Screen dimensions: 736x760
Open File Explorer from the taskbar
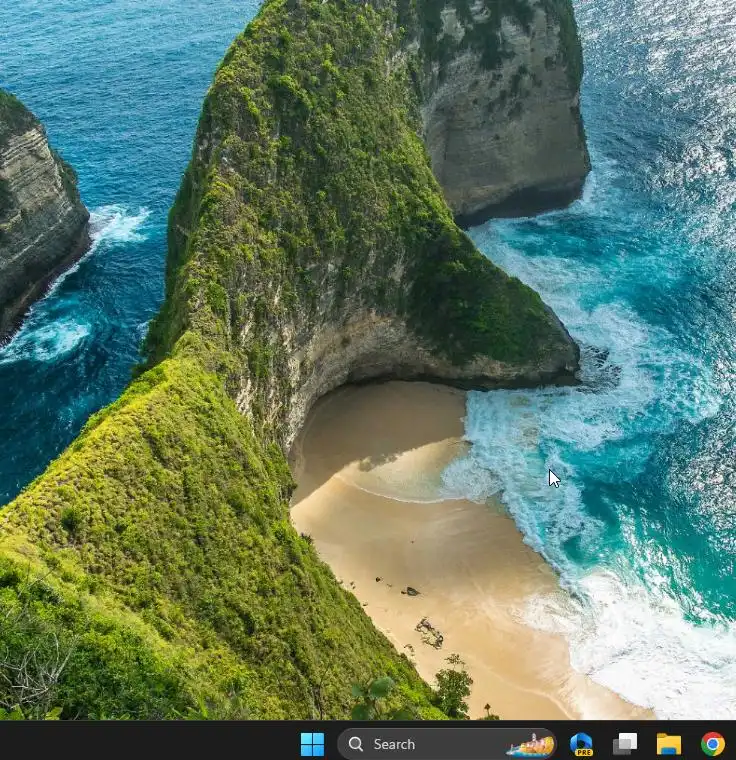669,744
